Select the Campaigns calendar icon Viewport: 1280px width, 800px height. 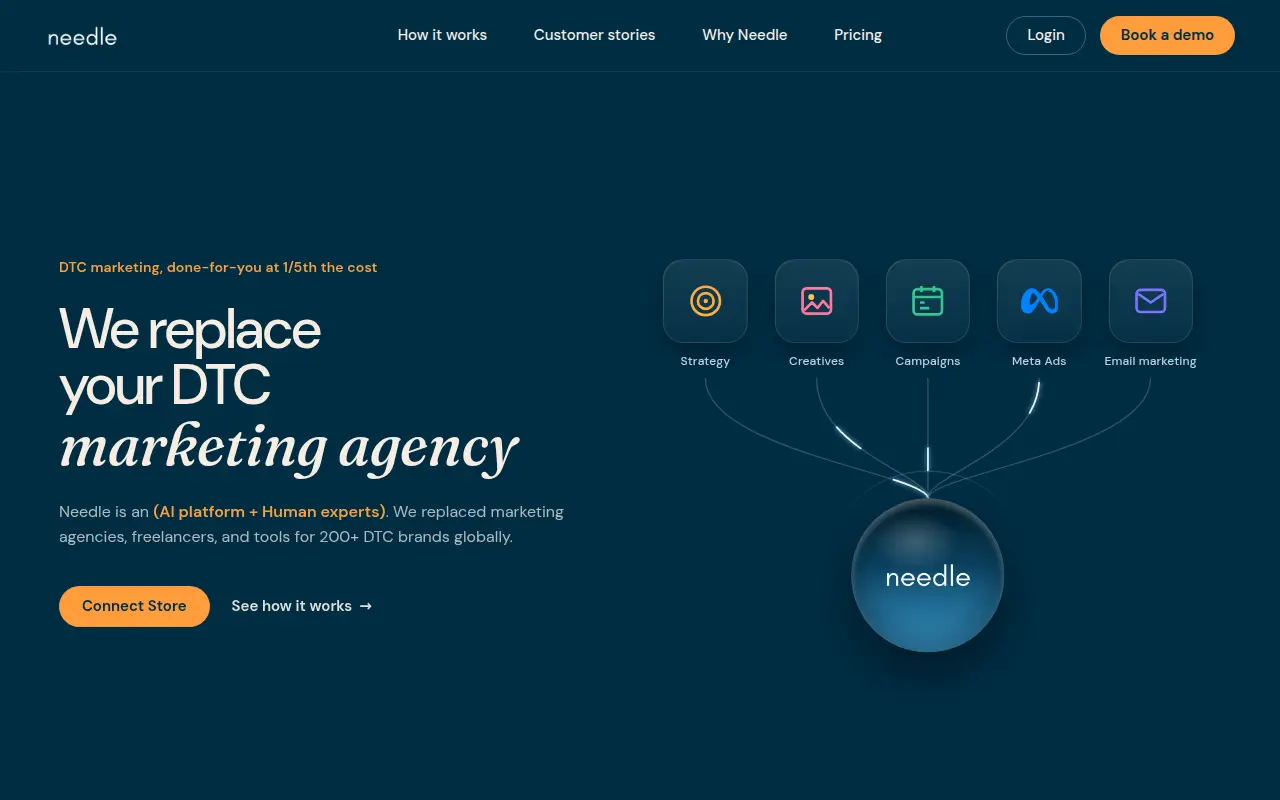(x=928, y=301)
